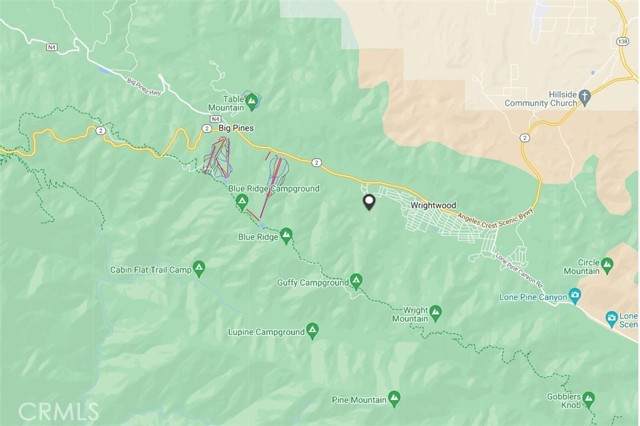This screenshot has height=426, width=640.
Task: Open the Gobblers Knob mountain icon
Action: (588, 399)
